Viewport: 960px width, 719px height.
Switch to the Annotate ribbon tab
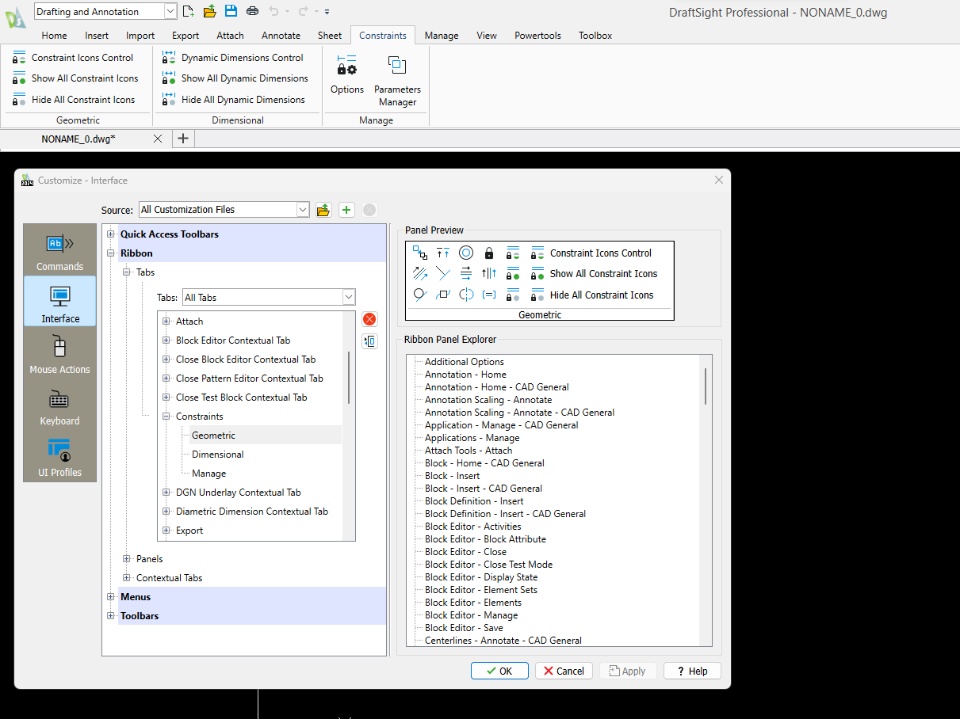(x=280, y=36)
